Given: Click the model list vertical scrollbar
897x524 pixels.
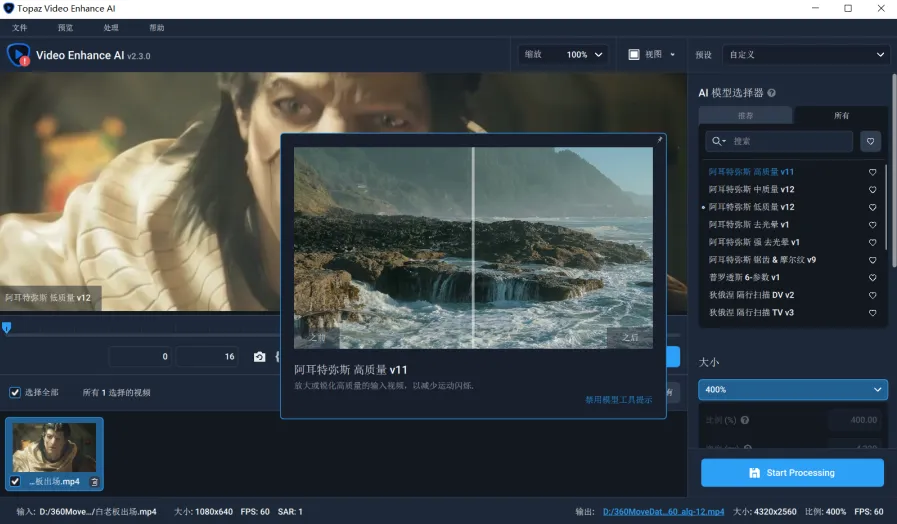Looking at the screenshot, I should (x=885, y=206).
